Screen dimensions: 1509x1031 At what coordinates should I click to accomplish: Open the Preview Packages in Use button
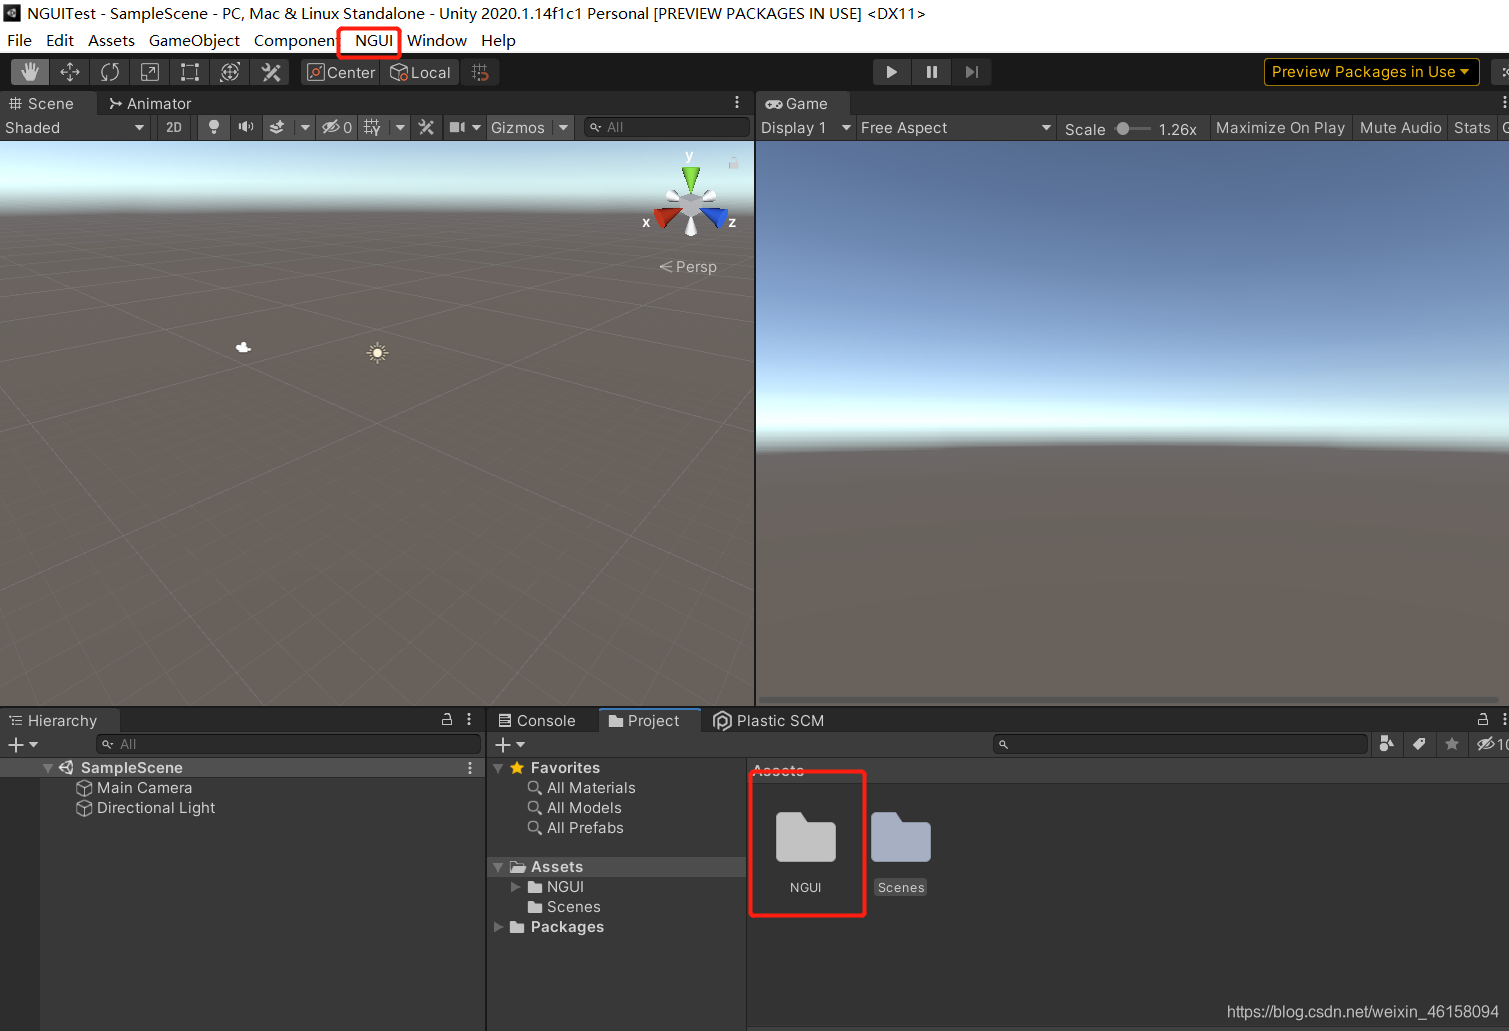tap(1371, 71)
